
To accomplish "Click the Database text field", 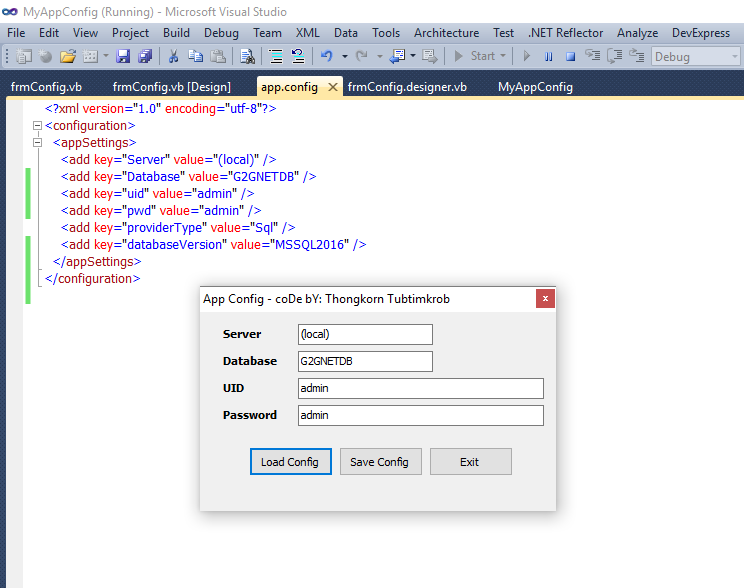I will pos(365,361).
